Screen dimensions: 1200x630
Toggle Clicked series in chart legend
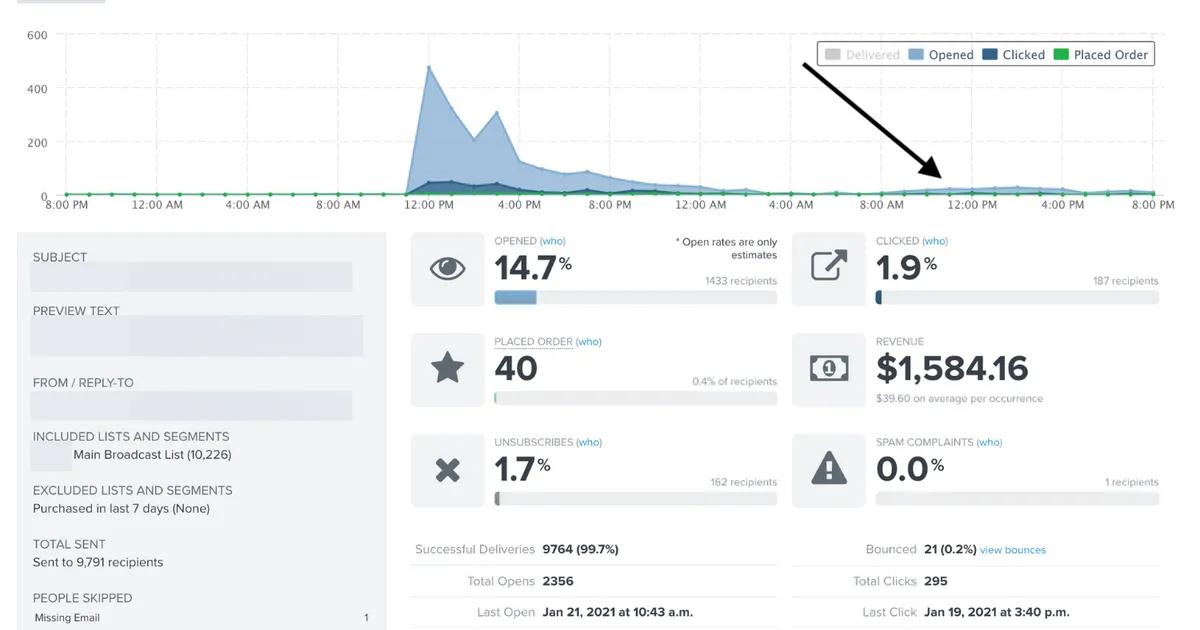pos(1013,55)
